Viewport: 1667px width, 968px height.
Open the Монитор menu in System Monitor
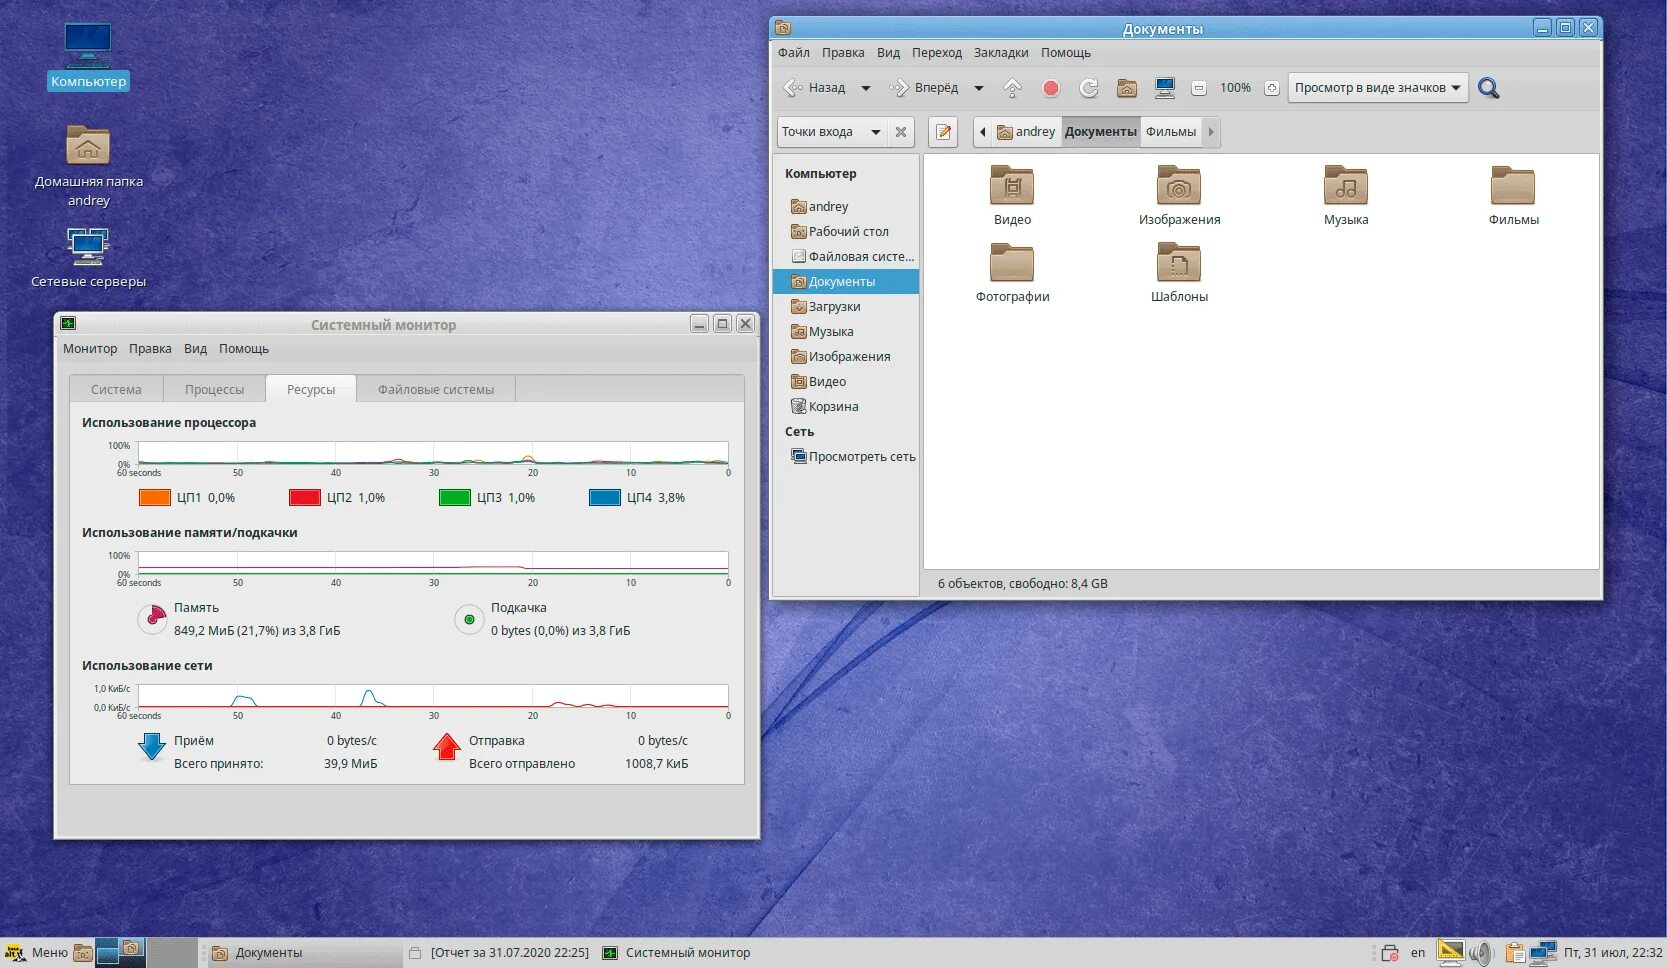point(90,349)
